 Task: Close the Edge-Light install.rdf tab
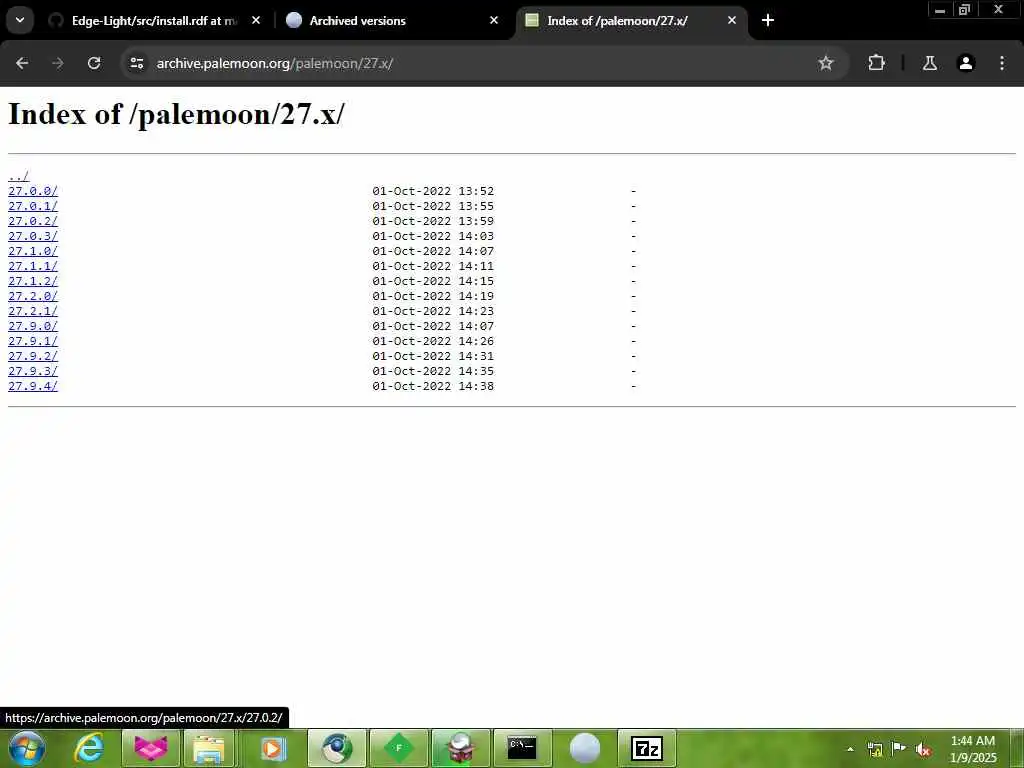pyautogui.click(x=256, y=20)
